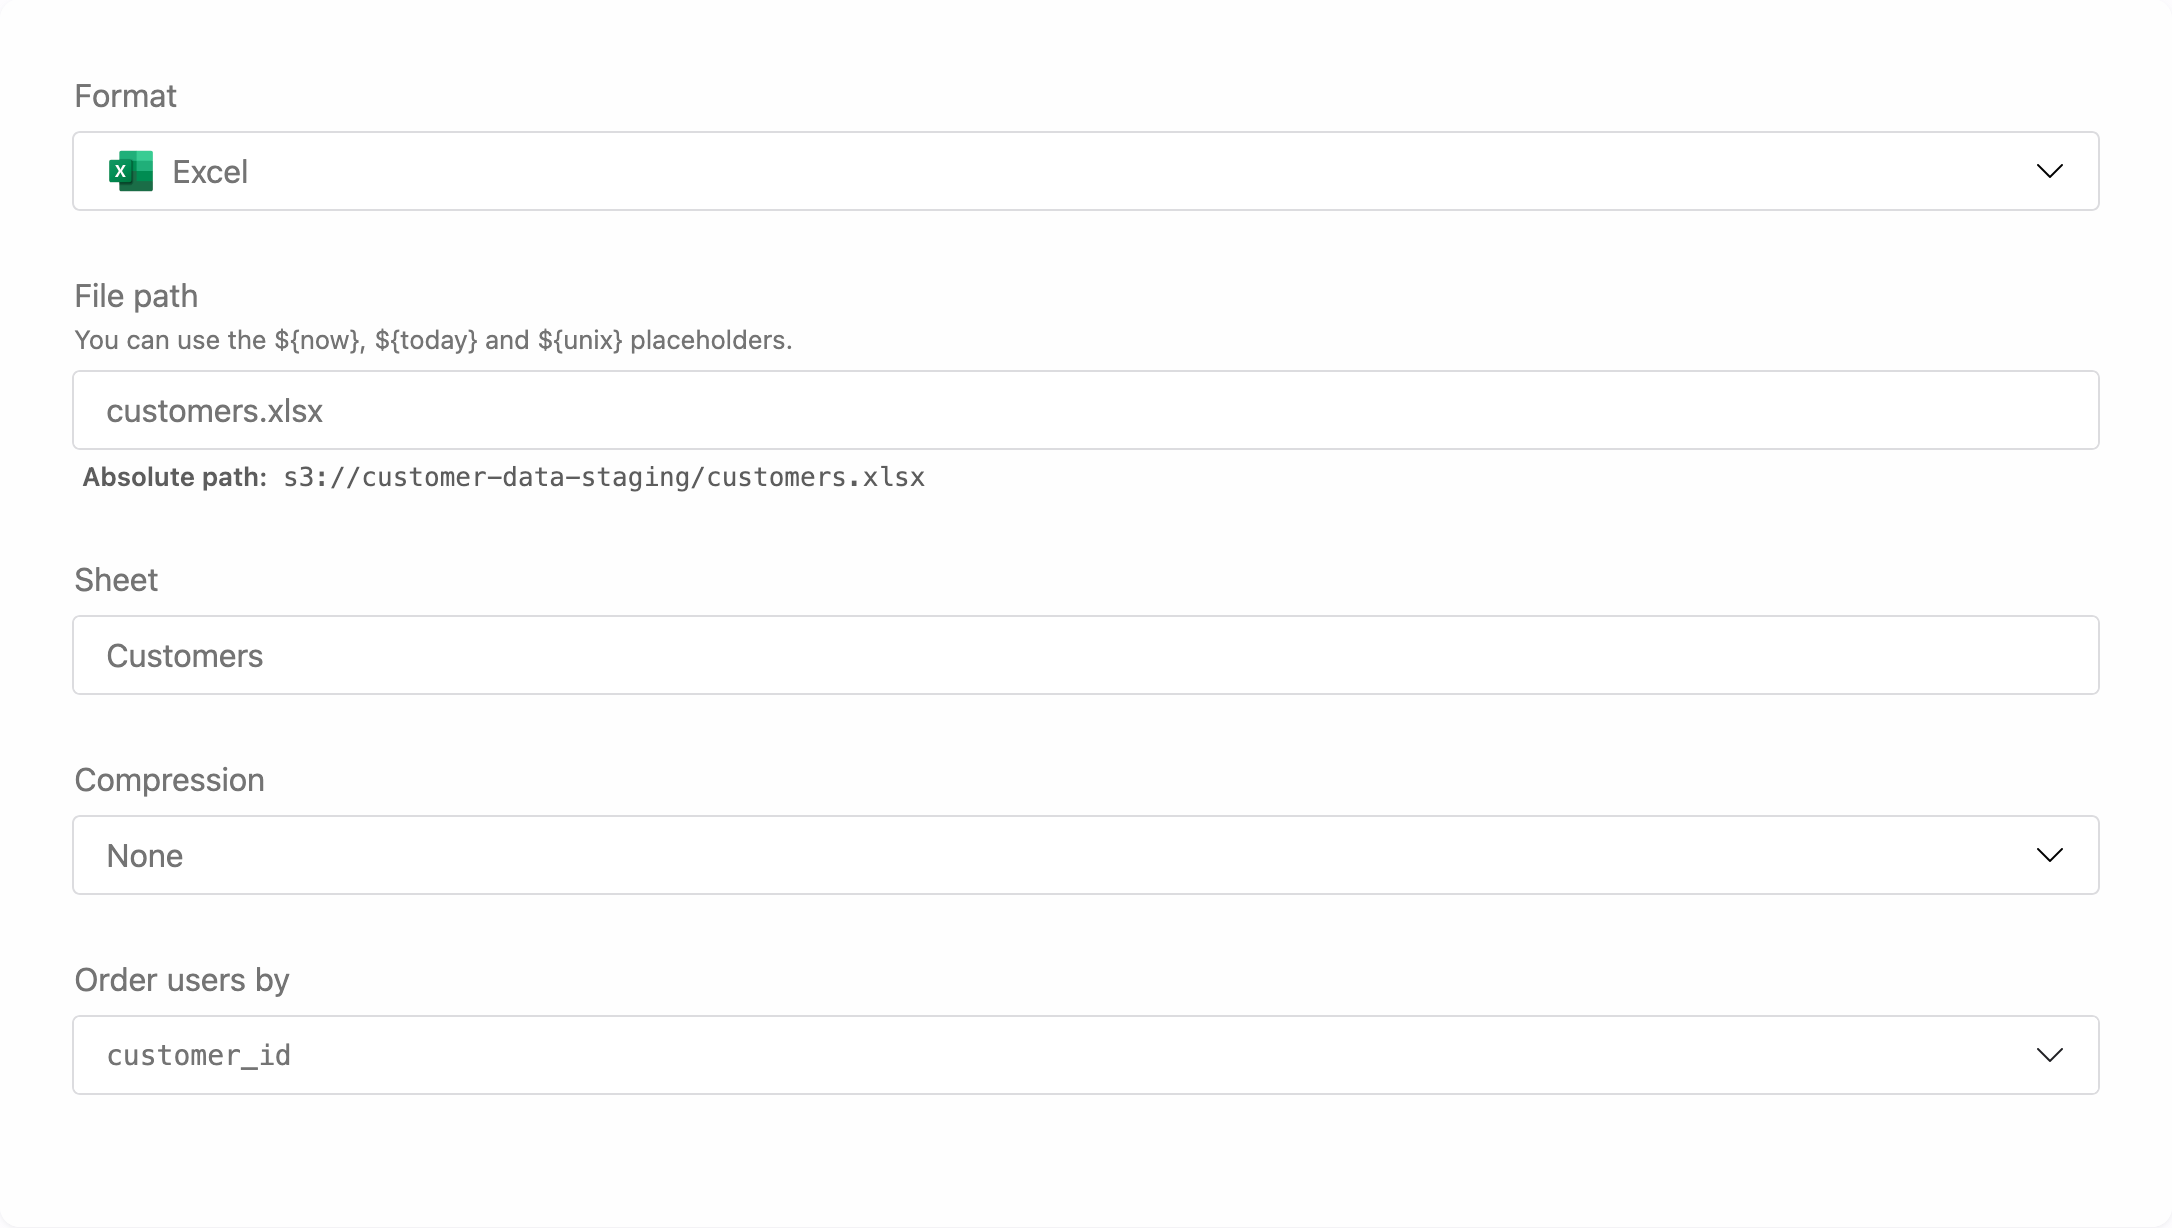Screen dimensions: 2172x1228
Task: Click the Excel format icon
Action: click(x=129, y=171)
